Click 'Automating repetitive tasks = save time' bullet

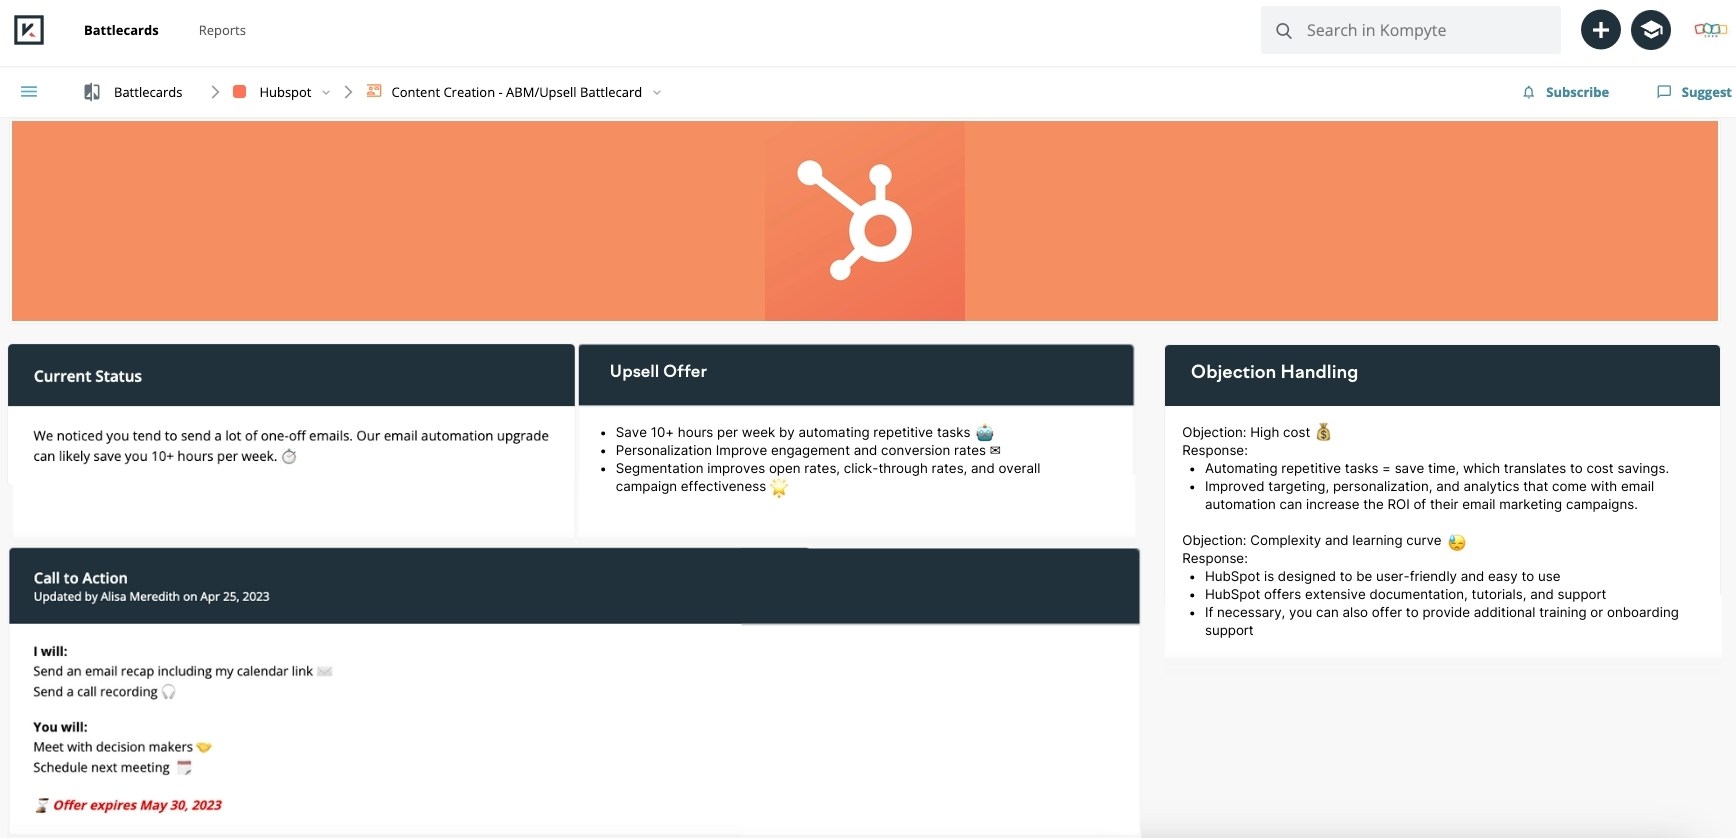[1436, 468]
